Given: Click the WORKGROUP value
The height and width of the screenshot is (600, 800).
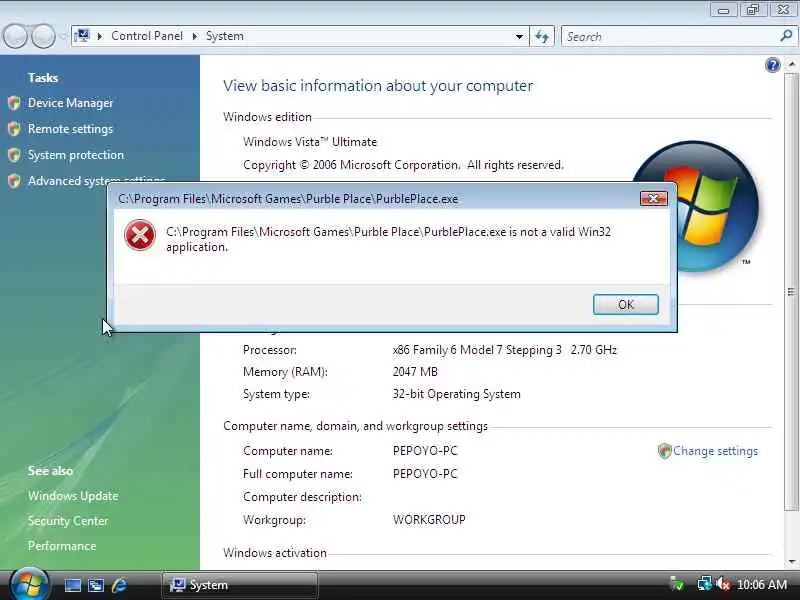Looking at the screenshot, I should 429,520.
